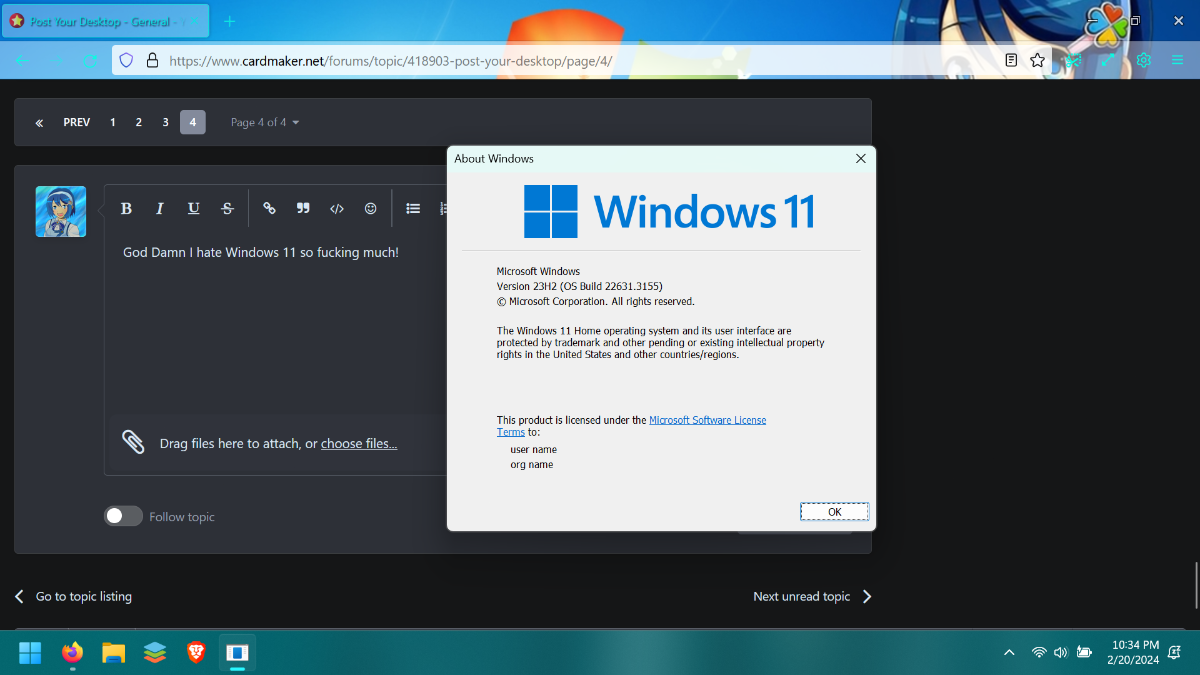Insert a link with the chain icon

(x=269, y=208)
